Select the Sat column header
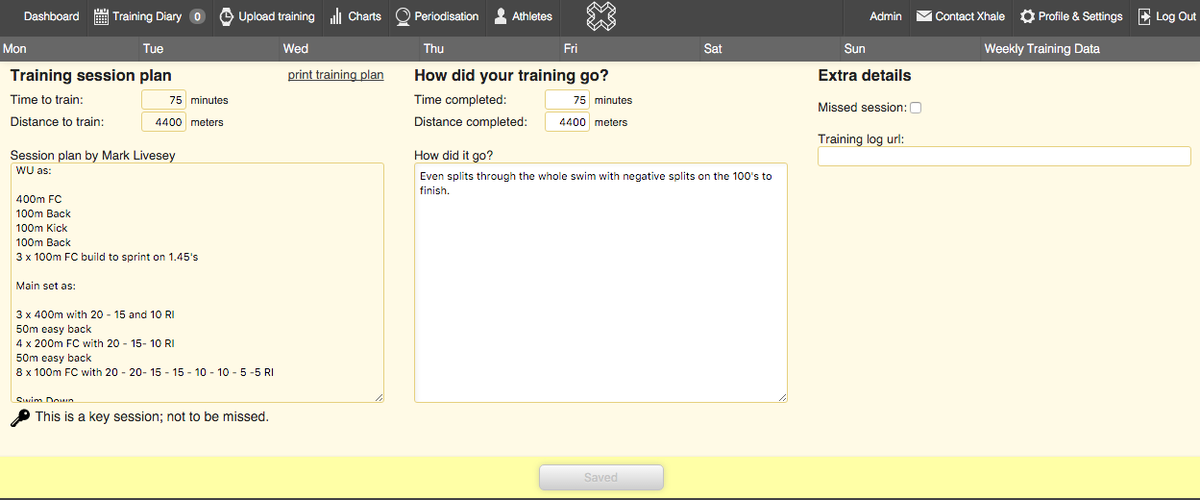Viewport: 1200px width, 500px height. [x=713, y=49]
